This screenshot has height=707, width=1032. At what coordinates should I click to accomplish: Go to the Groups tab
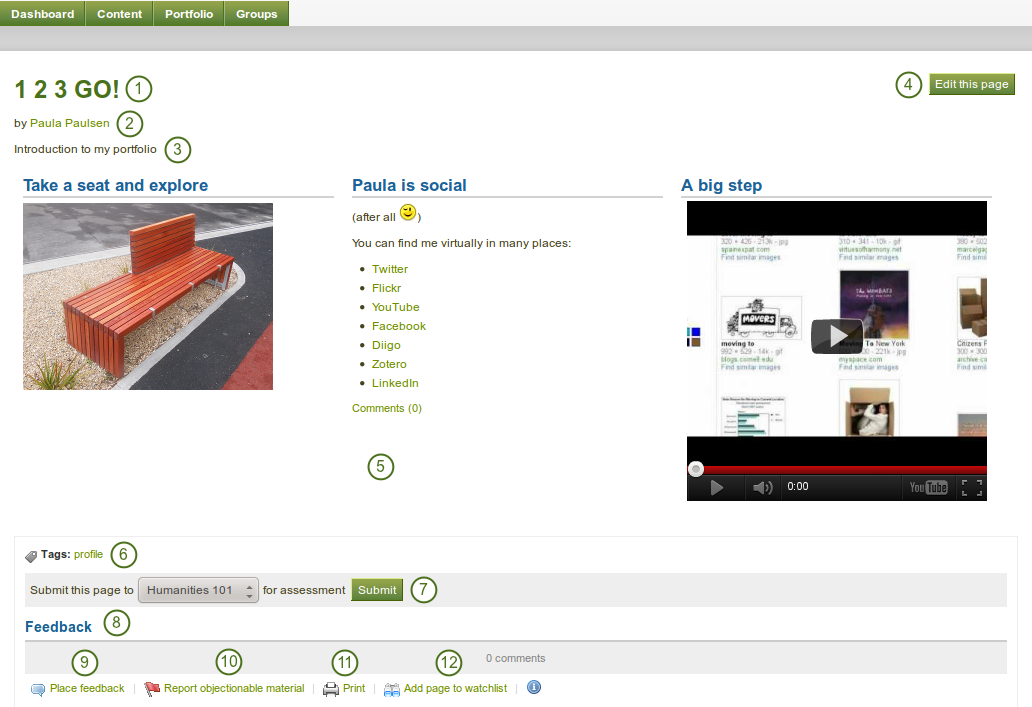257,14
